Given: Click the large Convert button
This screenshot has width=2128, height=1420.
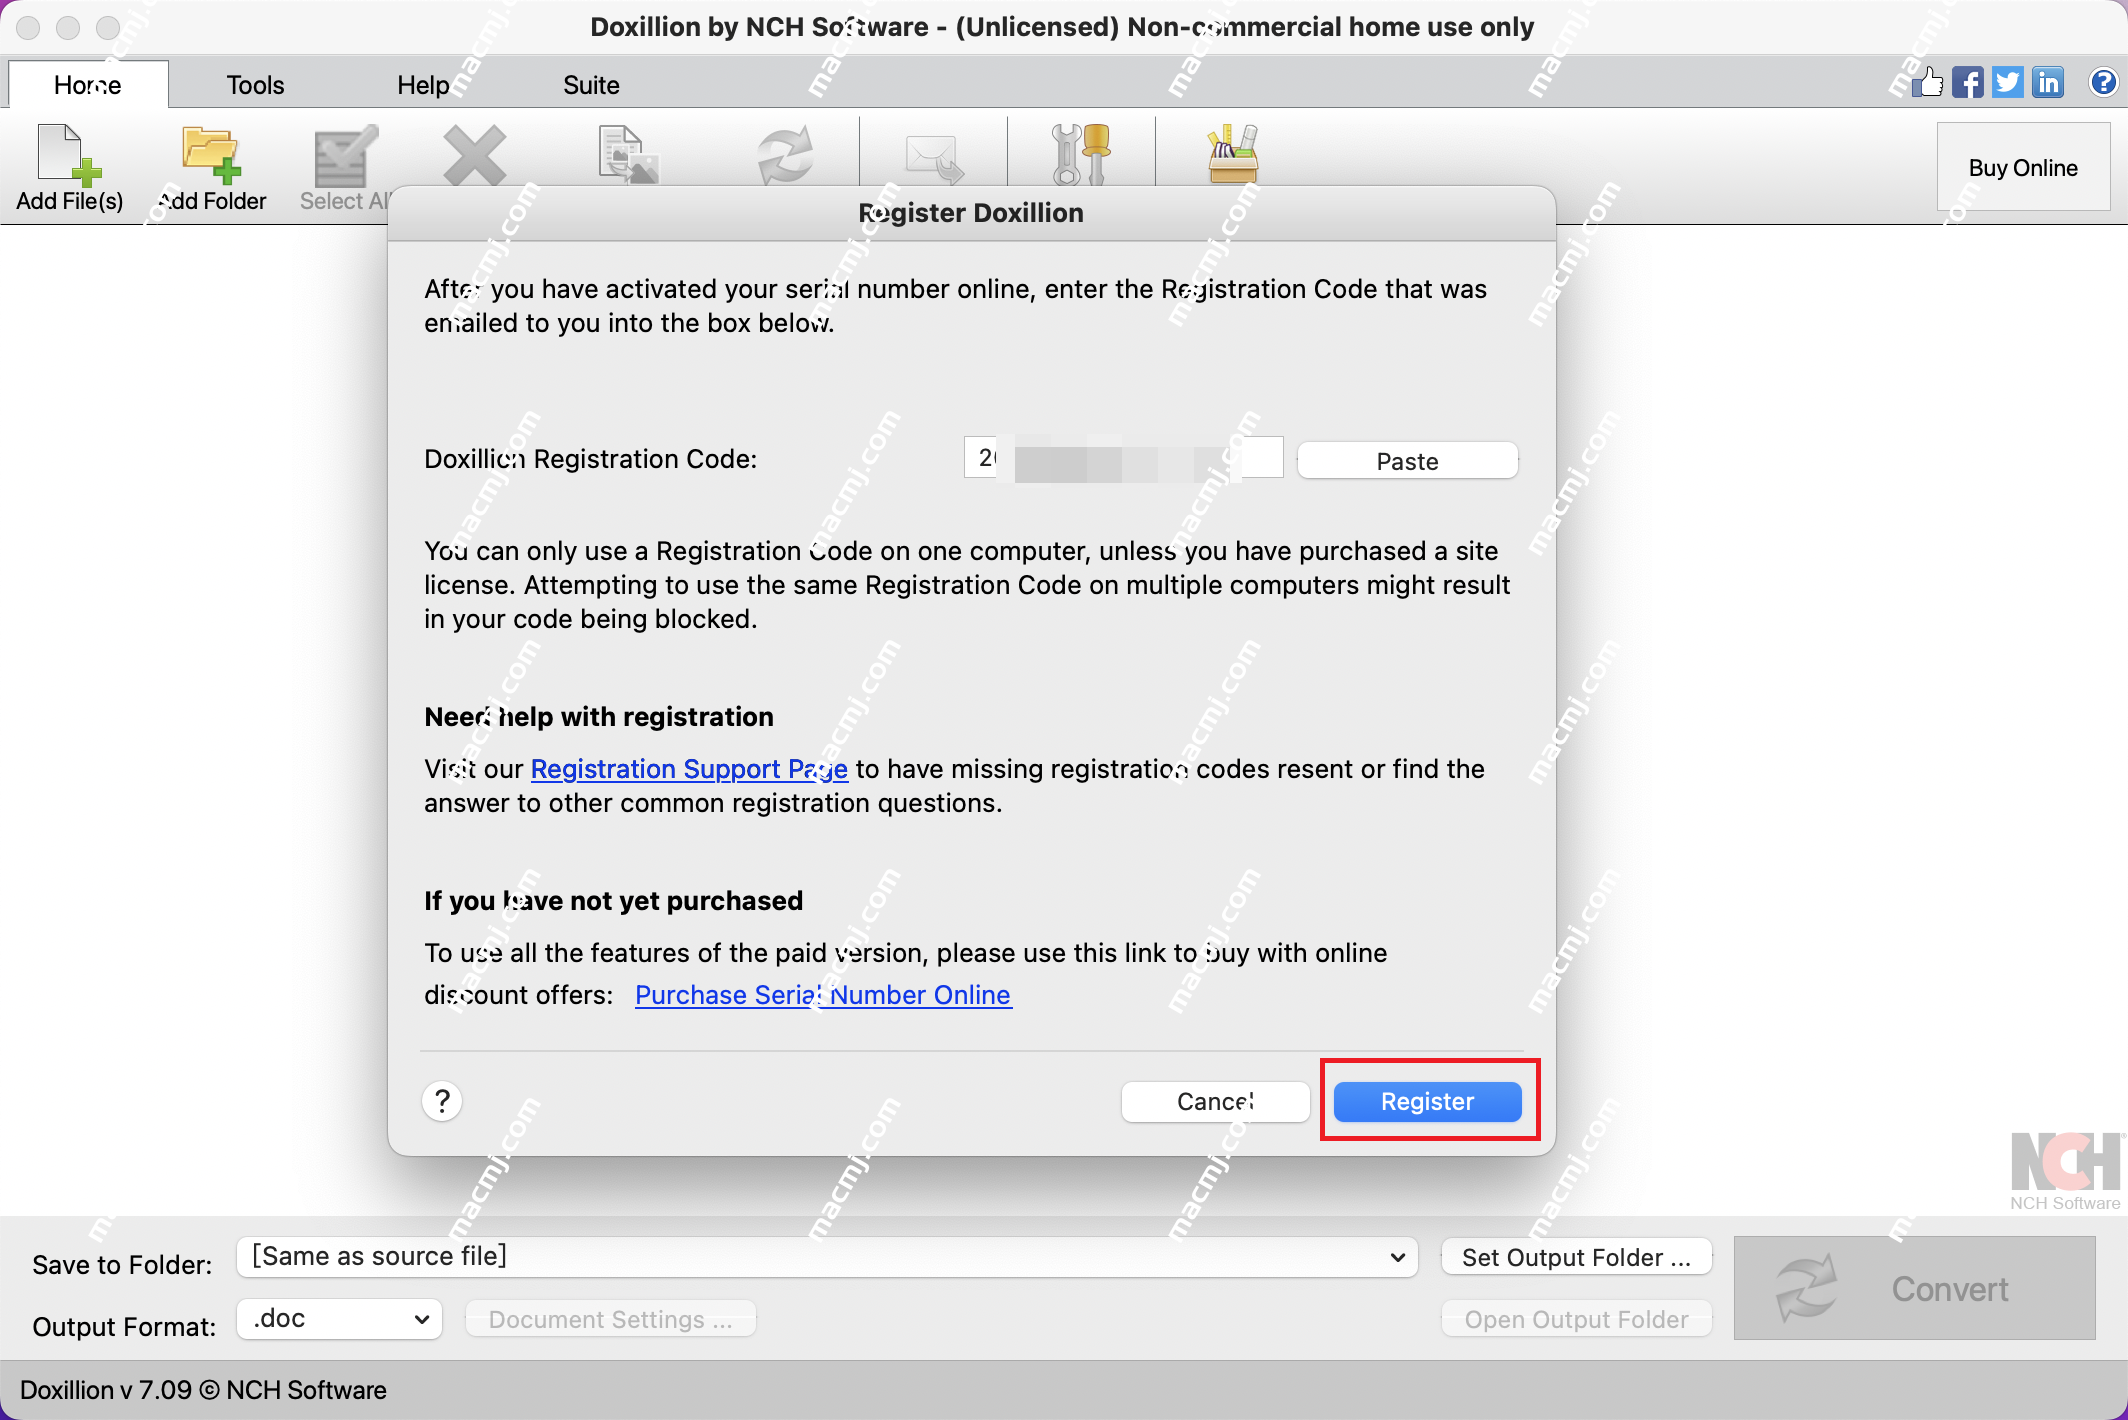Looking at the screenshot, I should 1914,1288.
